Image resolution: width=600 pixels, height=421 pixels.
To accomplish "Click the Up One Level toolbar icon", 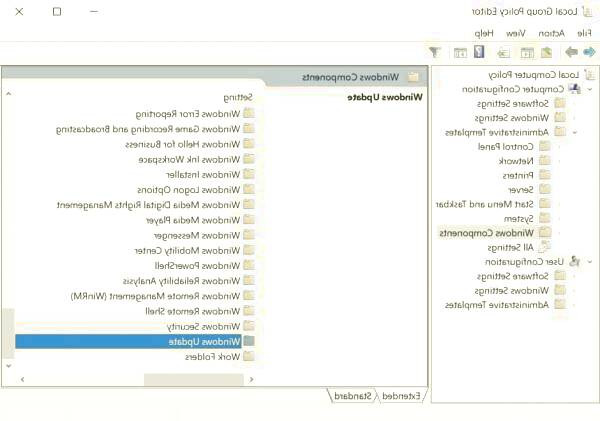I will 546,52.
